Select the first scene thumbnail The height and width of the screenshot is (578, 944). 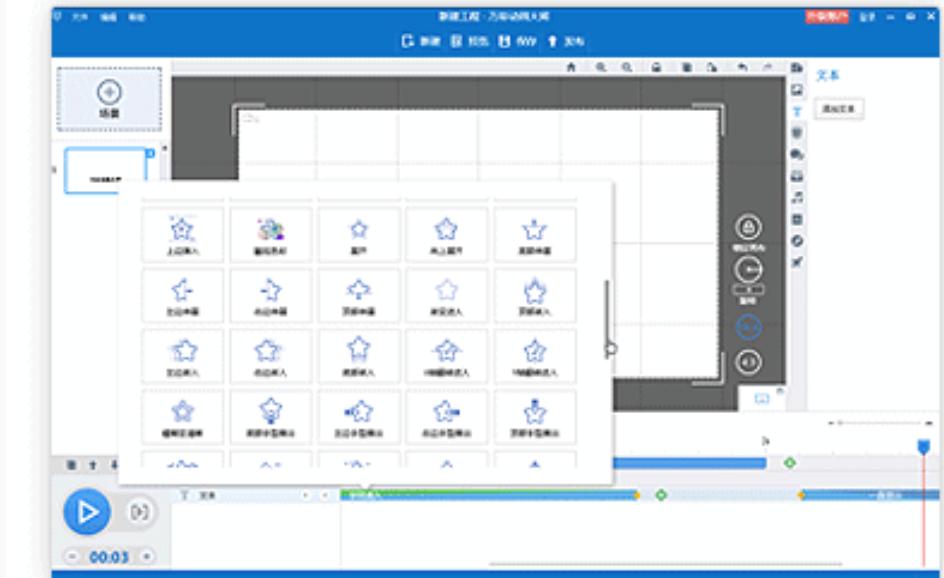(105, 171)
